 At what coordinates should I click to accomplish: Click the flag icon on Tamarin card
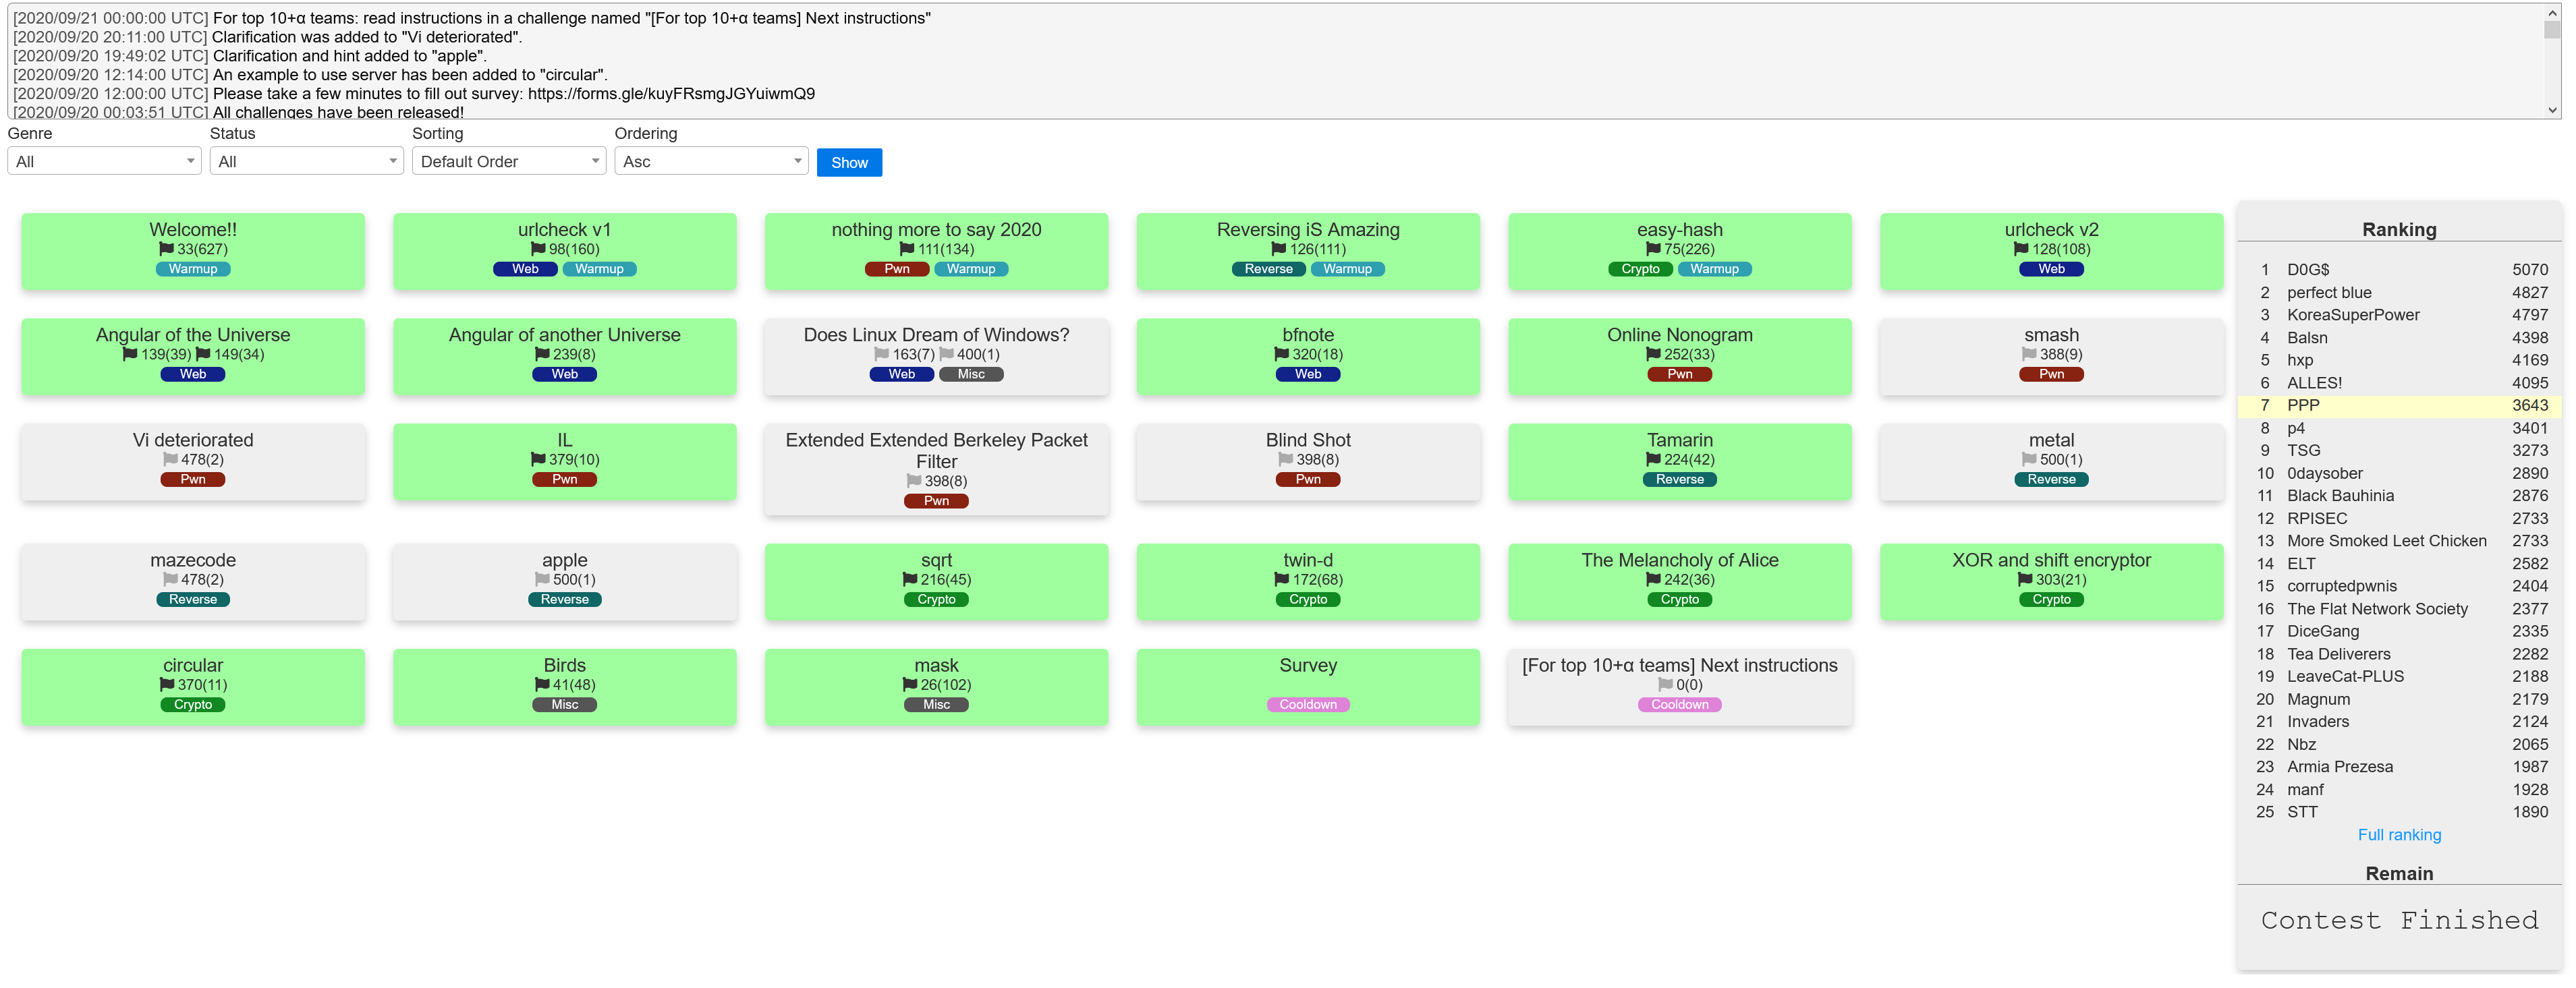[x=1653, y=459]
